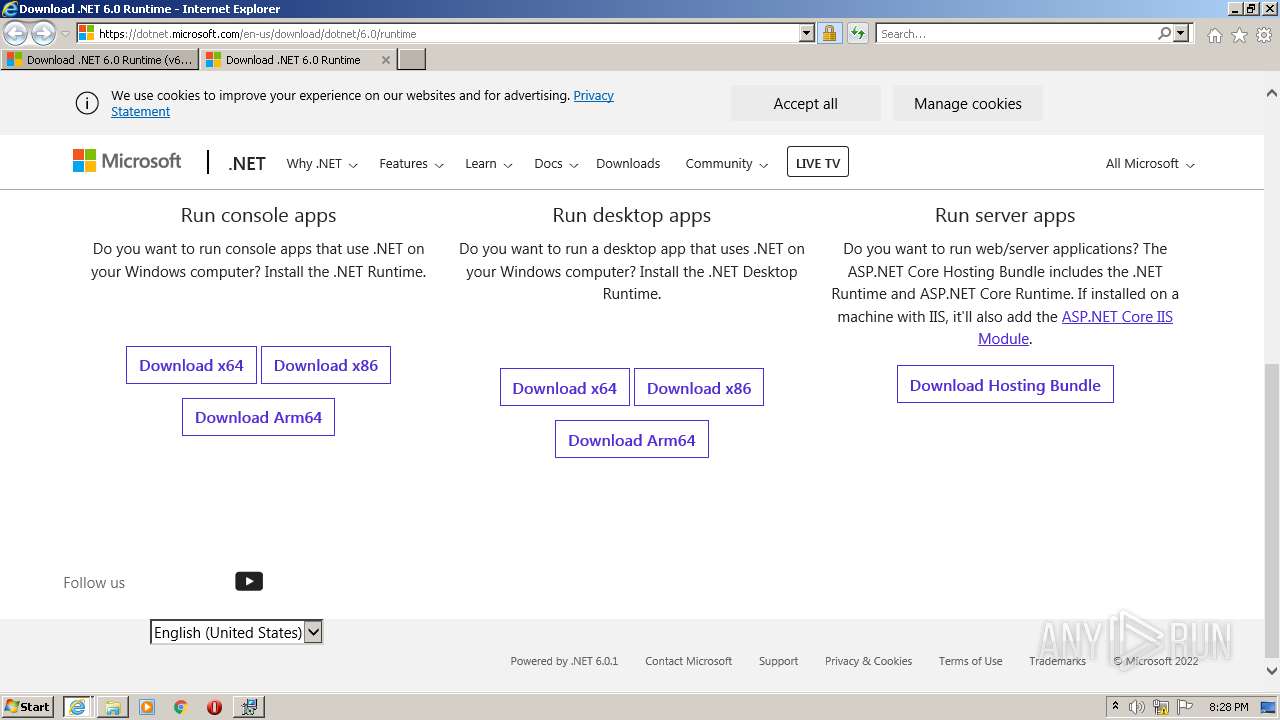Click the .NET home link
The image size is (1280, 720).
click(247, 163)
